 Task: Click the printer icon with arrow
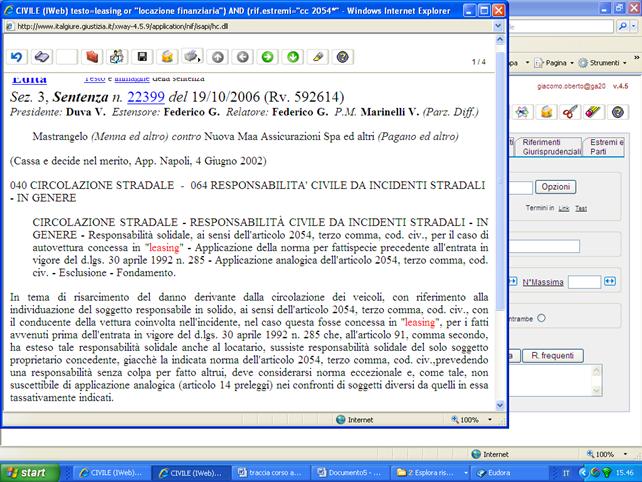192,57
